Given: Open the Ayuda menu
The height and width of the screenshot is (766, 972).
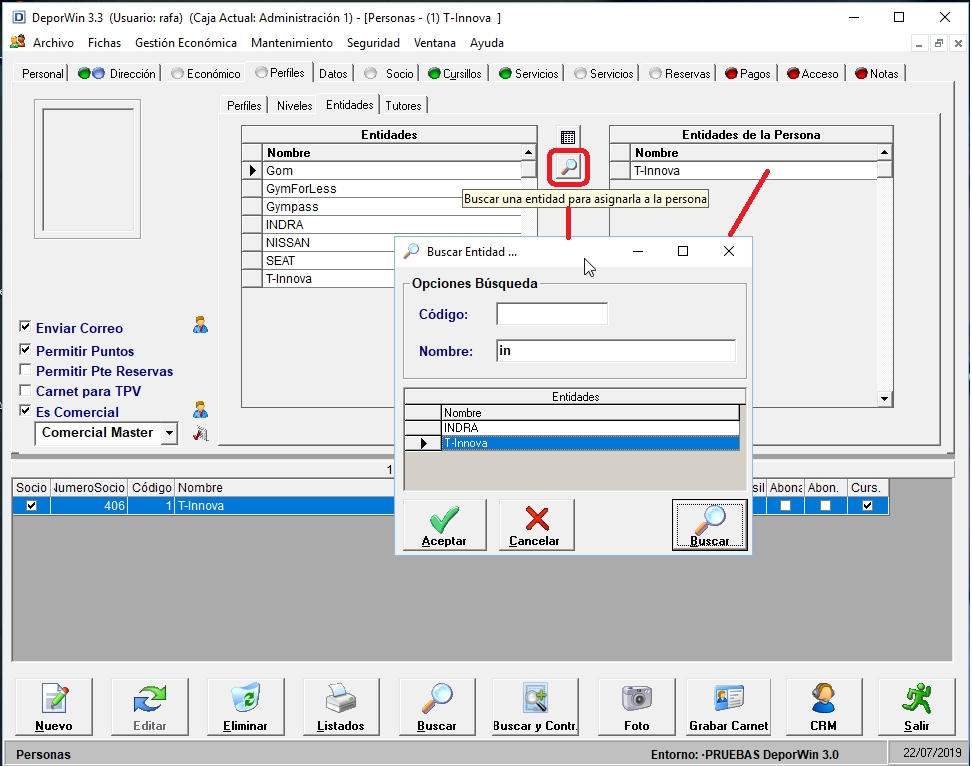Looking at the screenshot, I should (487, 43).
